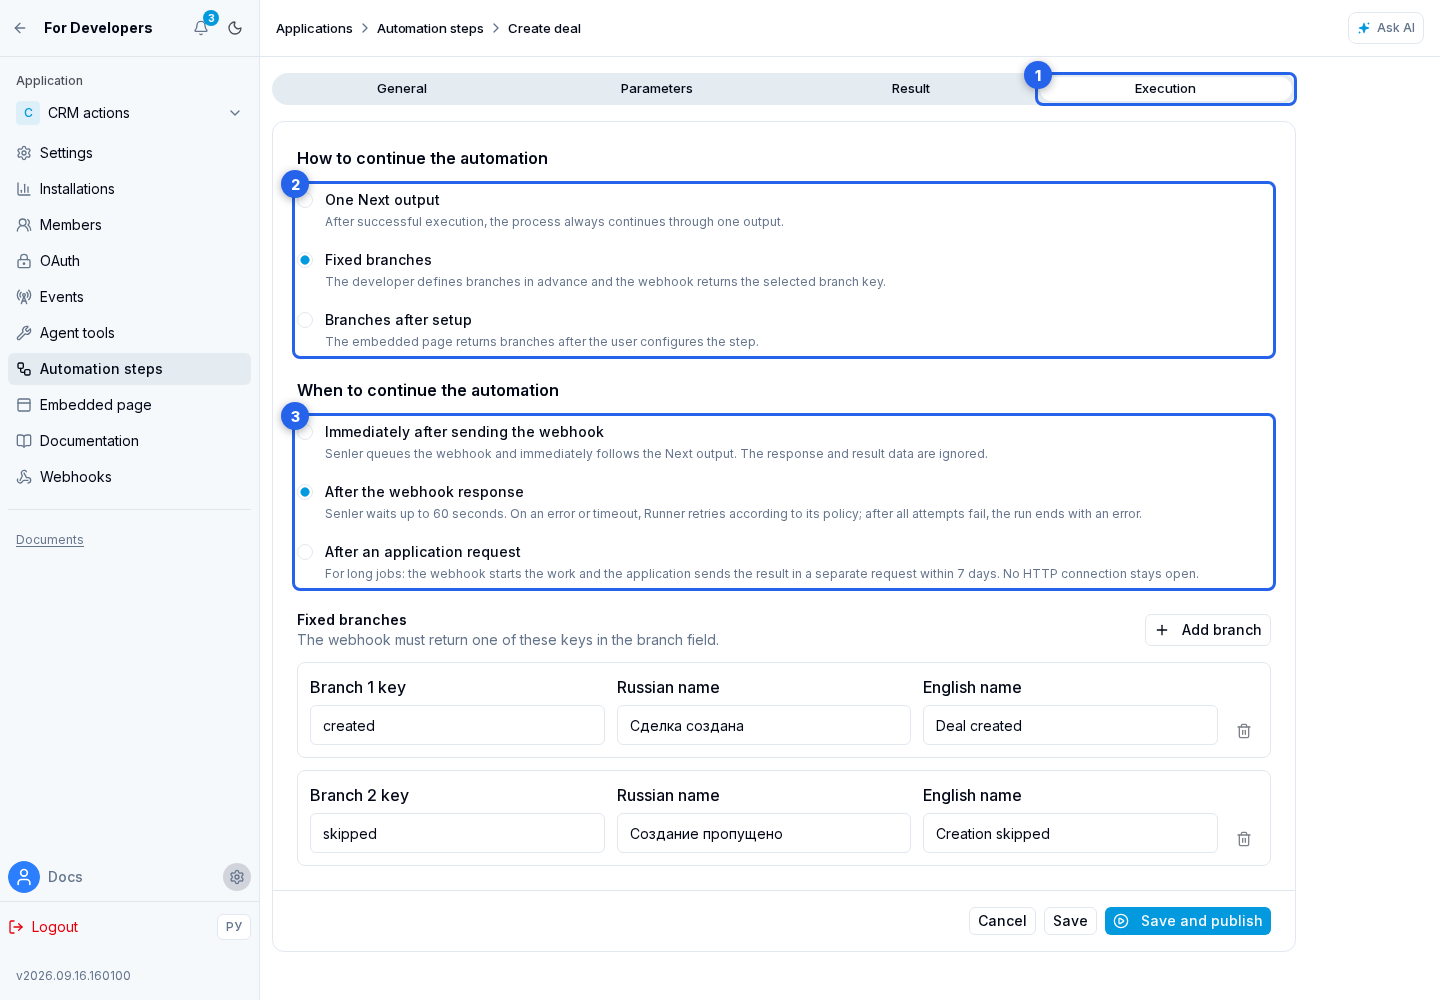Click the Branch 1 key input field

(x=457, y=725)
